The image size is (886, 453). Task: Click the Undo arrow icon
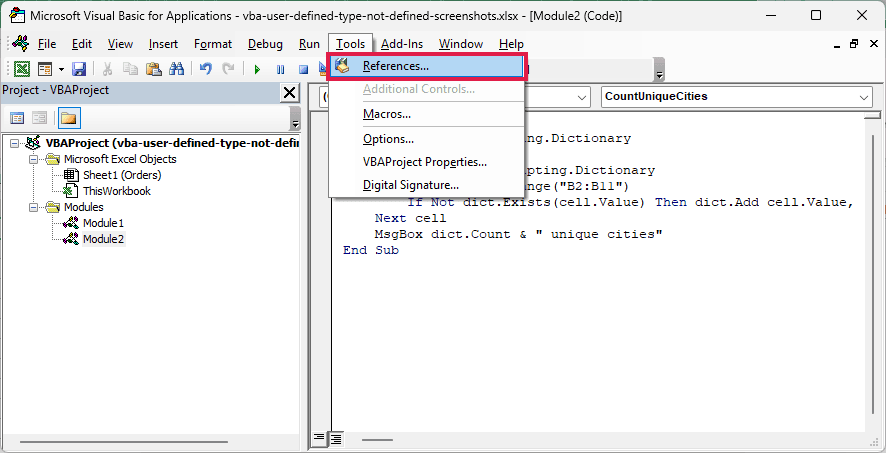coord(206,69)
